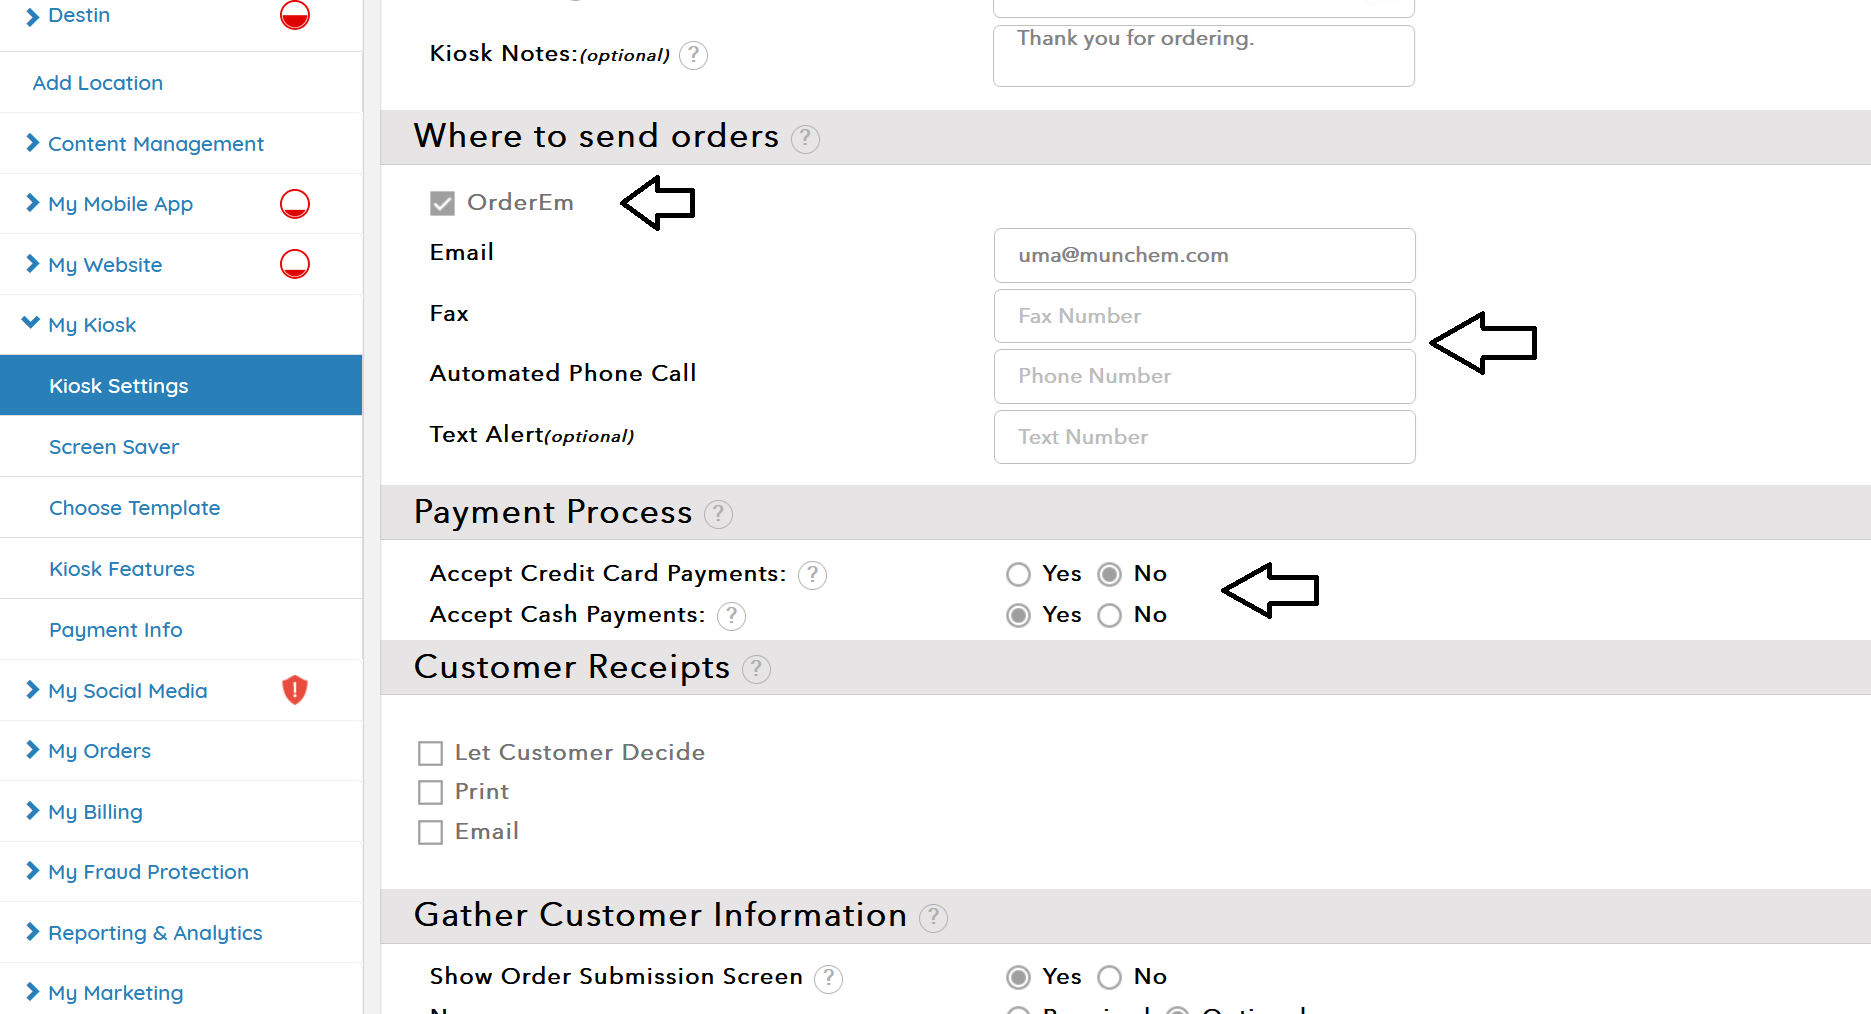1871x1014 pixels.
Task: Open Customer Receipts help icon
Action: [756, 669]
